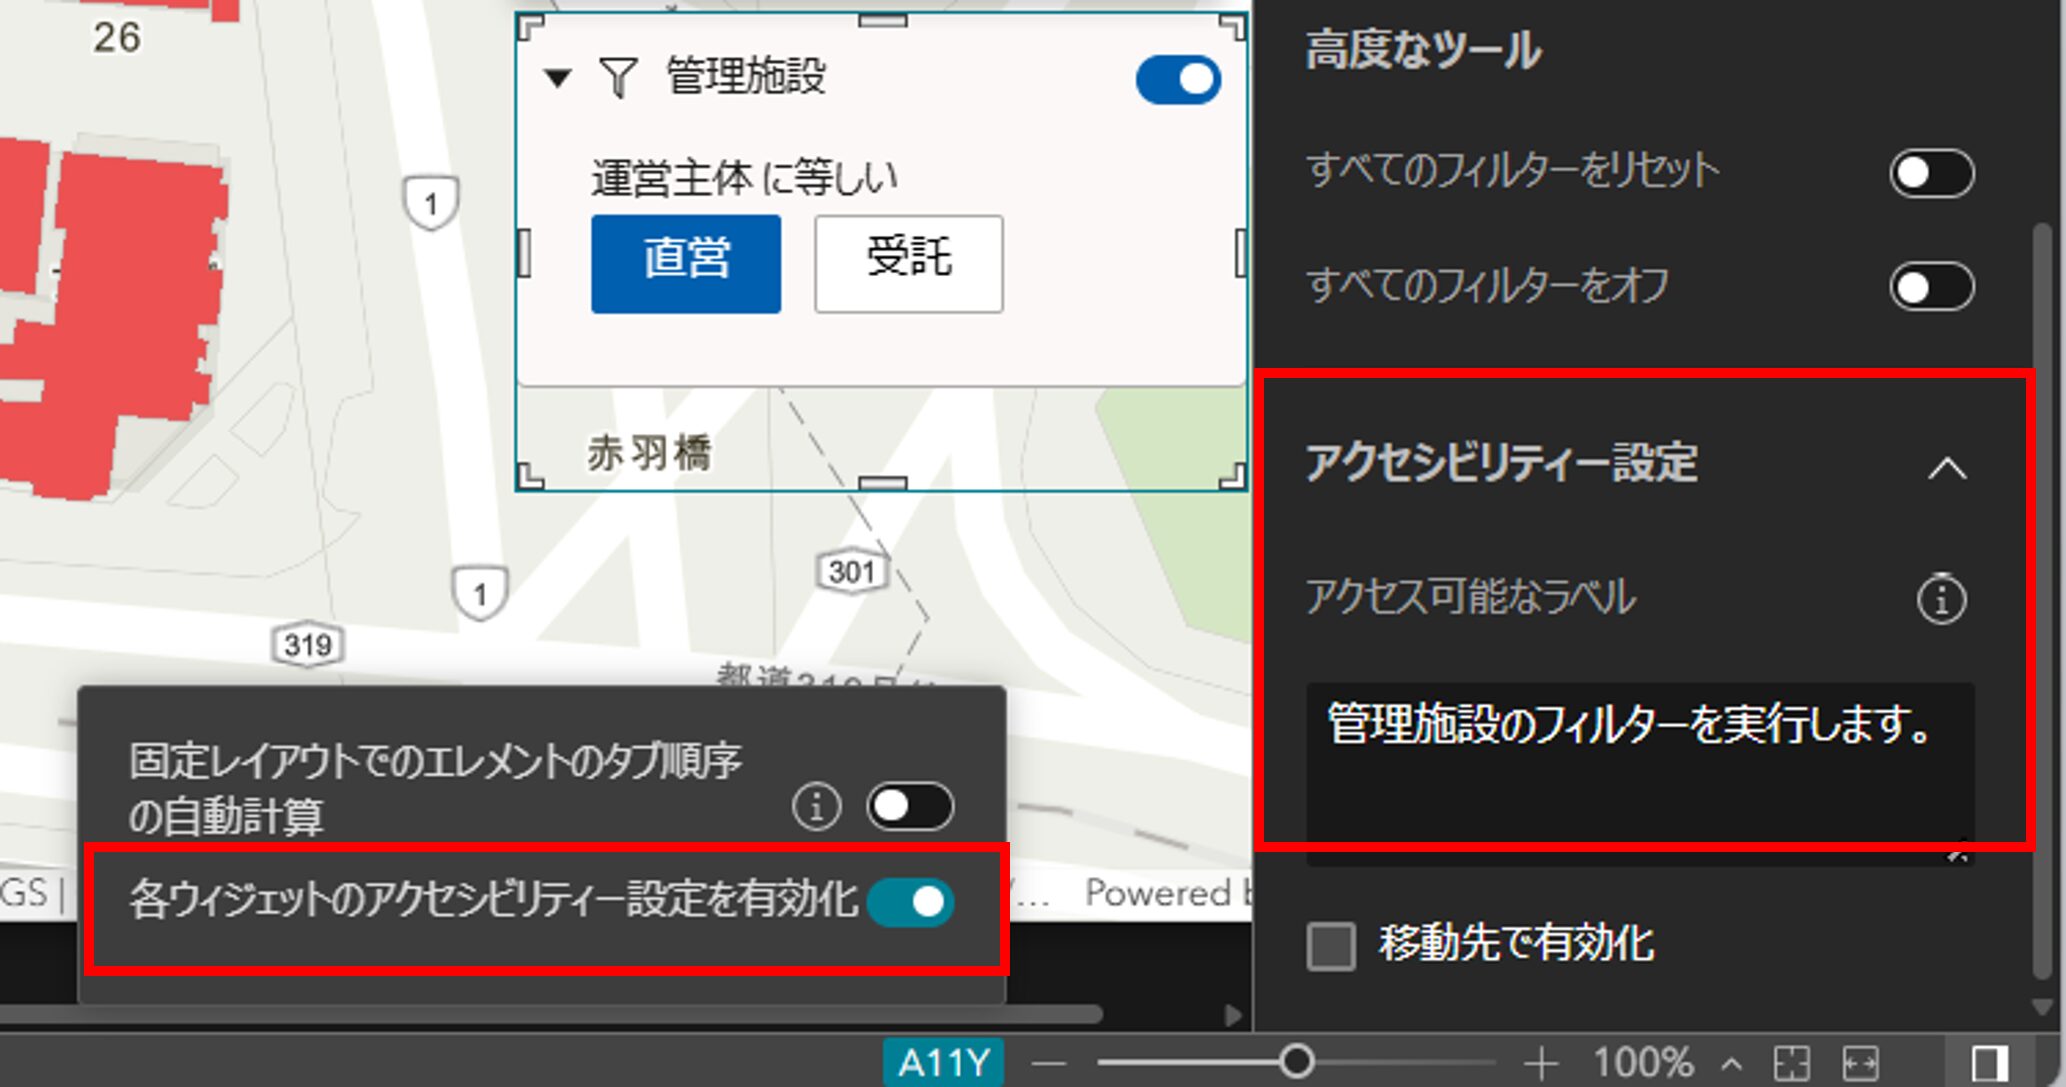2066x1087 pixels.
Task: Click the zoom in plus icon
Action: coord(1541,1063)
